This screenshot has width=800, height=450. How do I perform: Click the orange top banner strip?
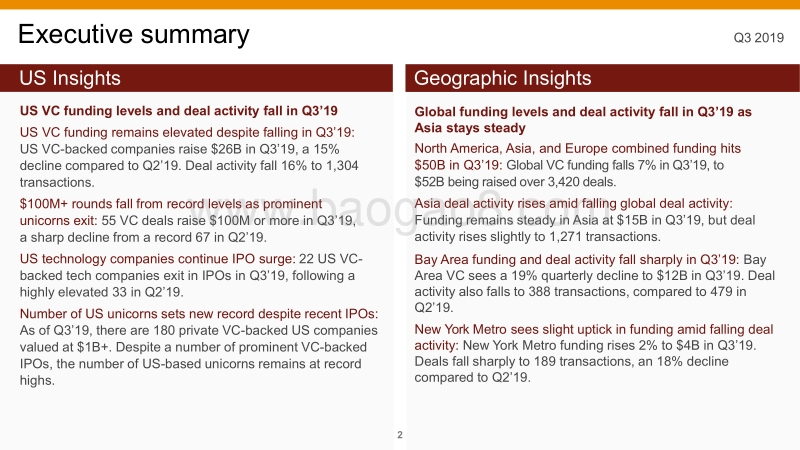(x=400, y=4)
